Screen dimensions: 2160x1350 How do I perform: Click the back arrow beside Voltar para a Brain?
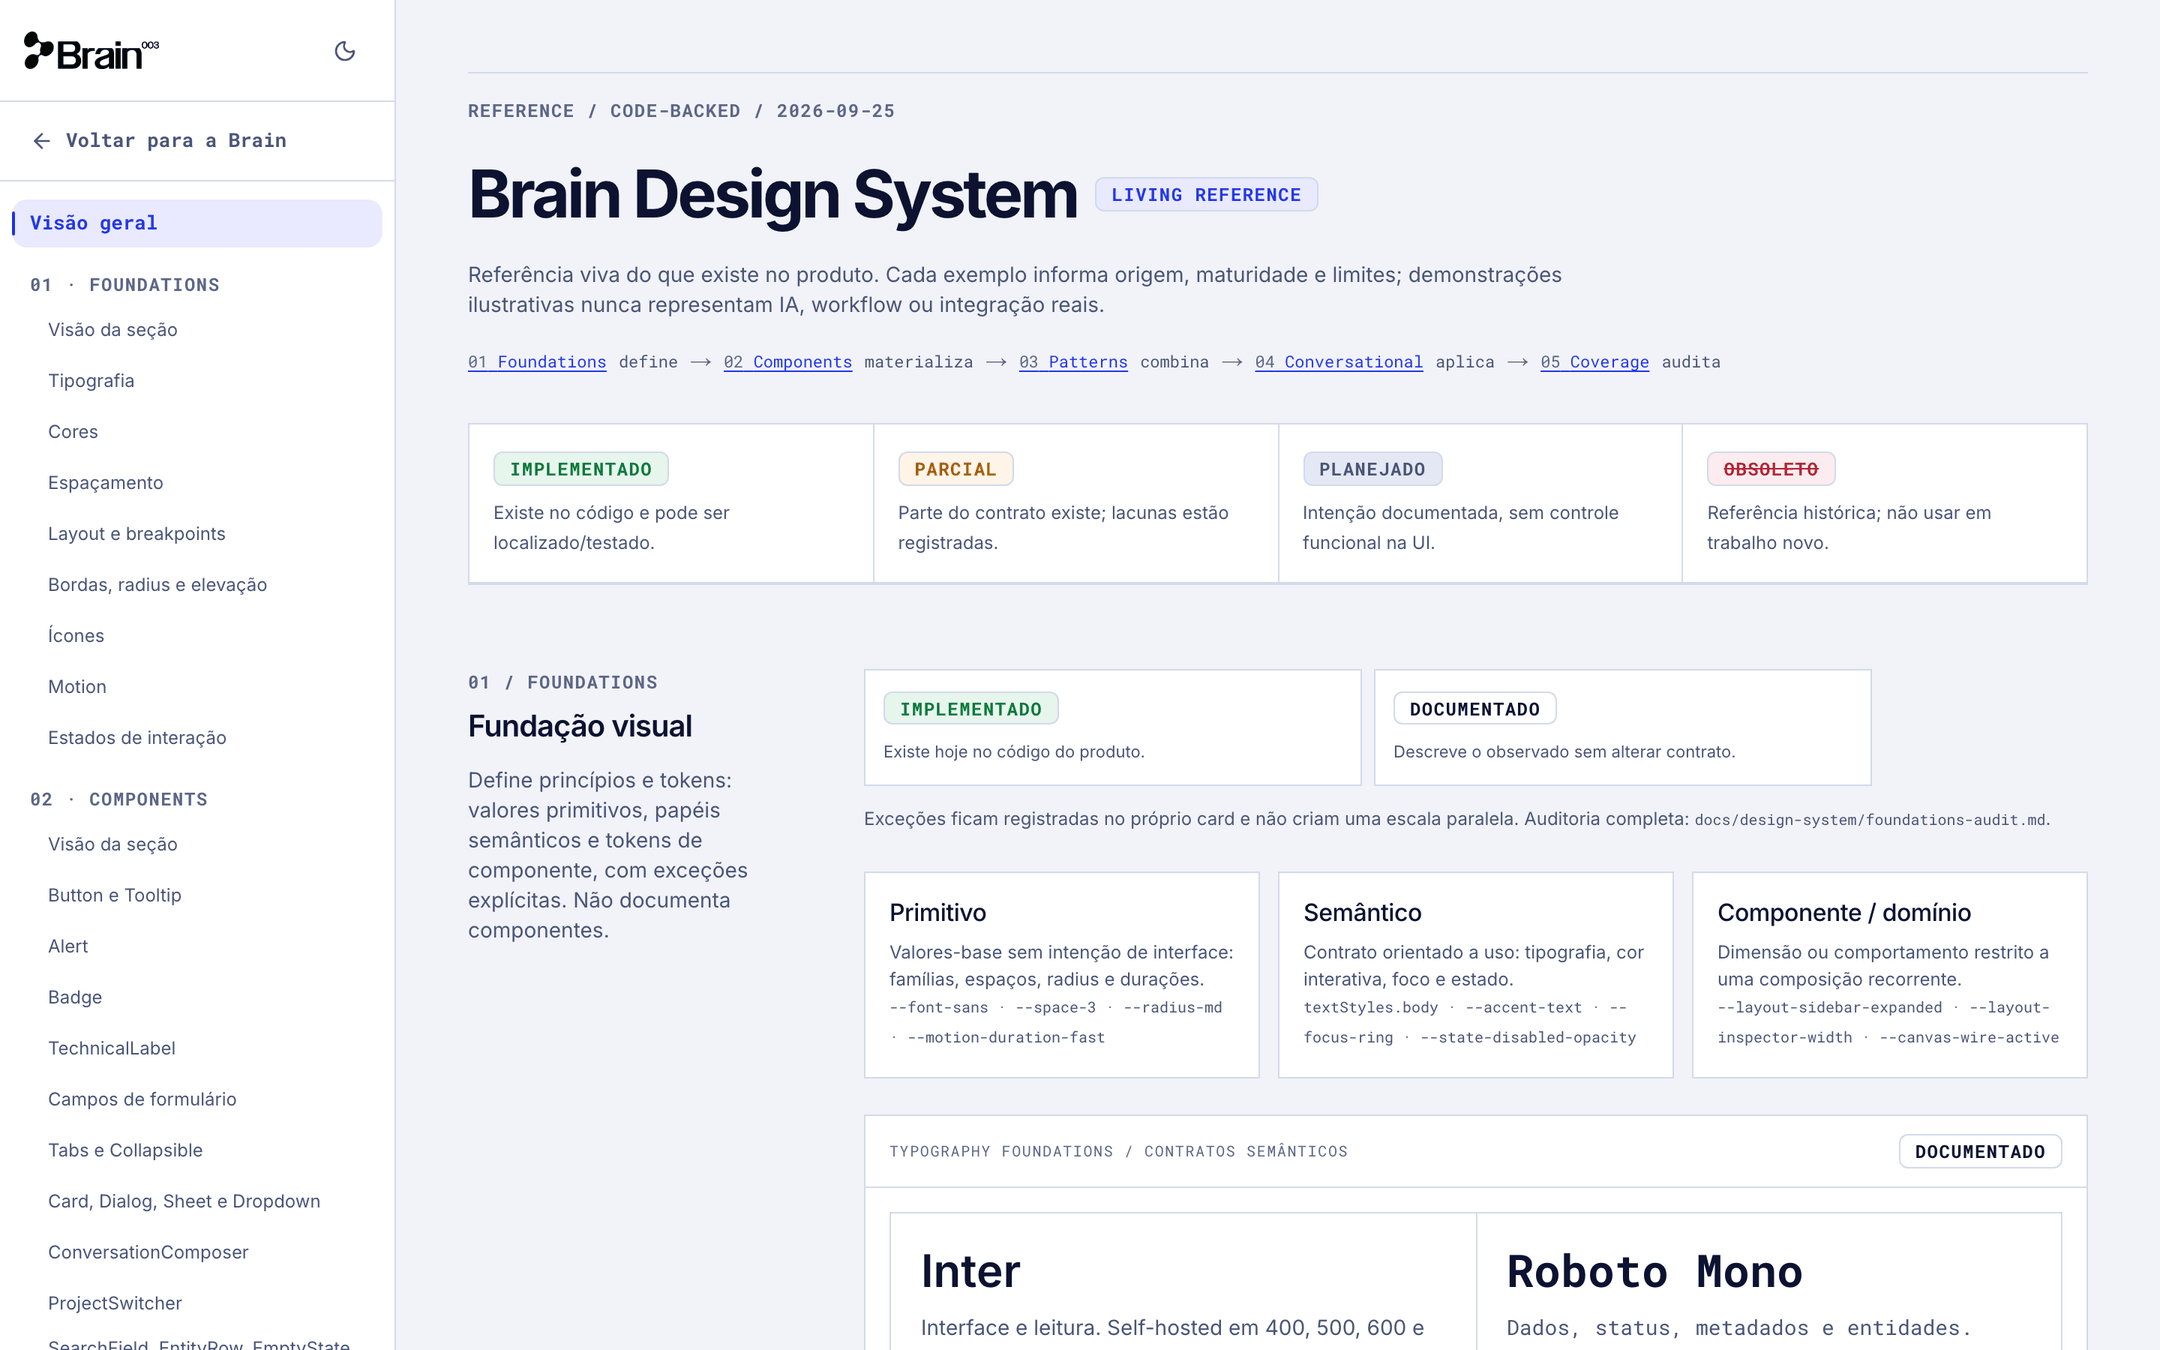[42, 141]
